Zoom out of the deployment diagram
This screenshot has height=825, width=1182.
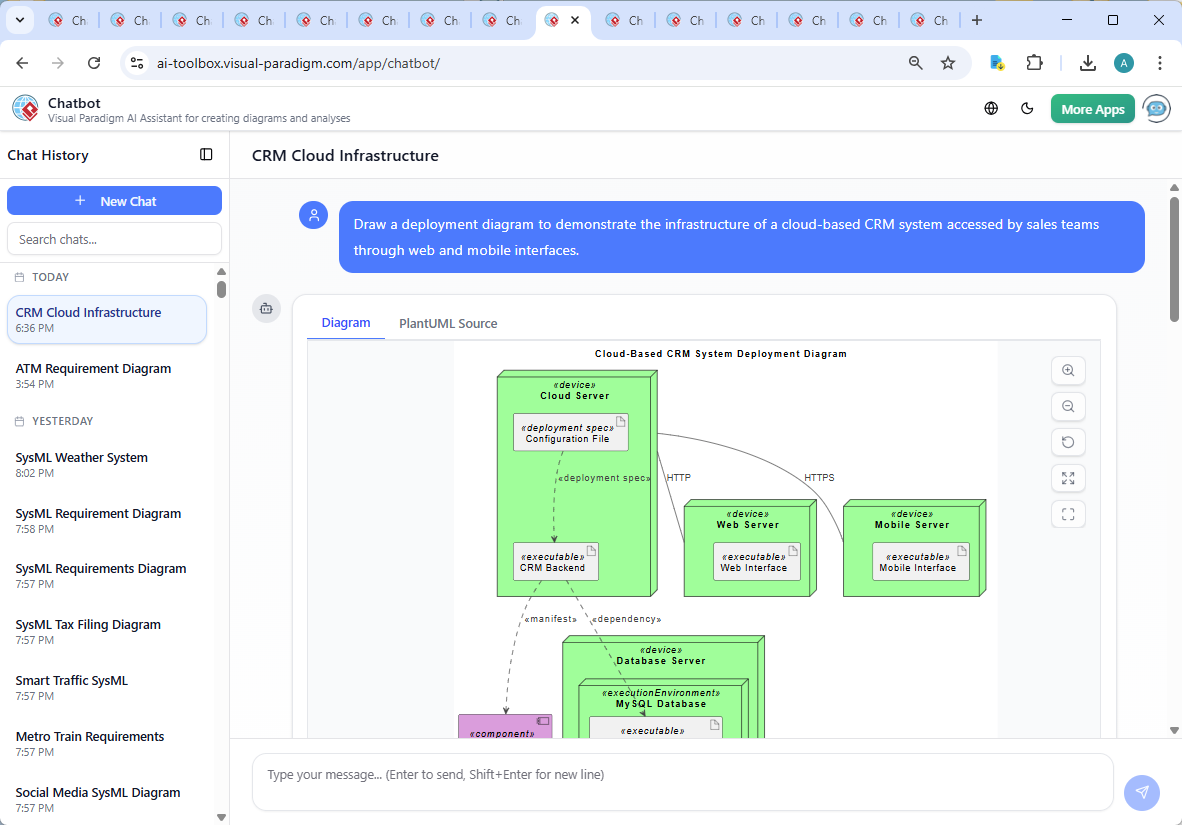point(1068,406)
